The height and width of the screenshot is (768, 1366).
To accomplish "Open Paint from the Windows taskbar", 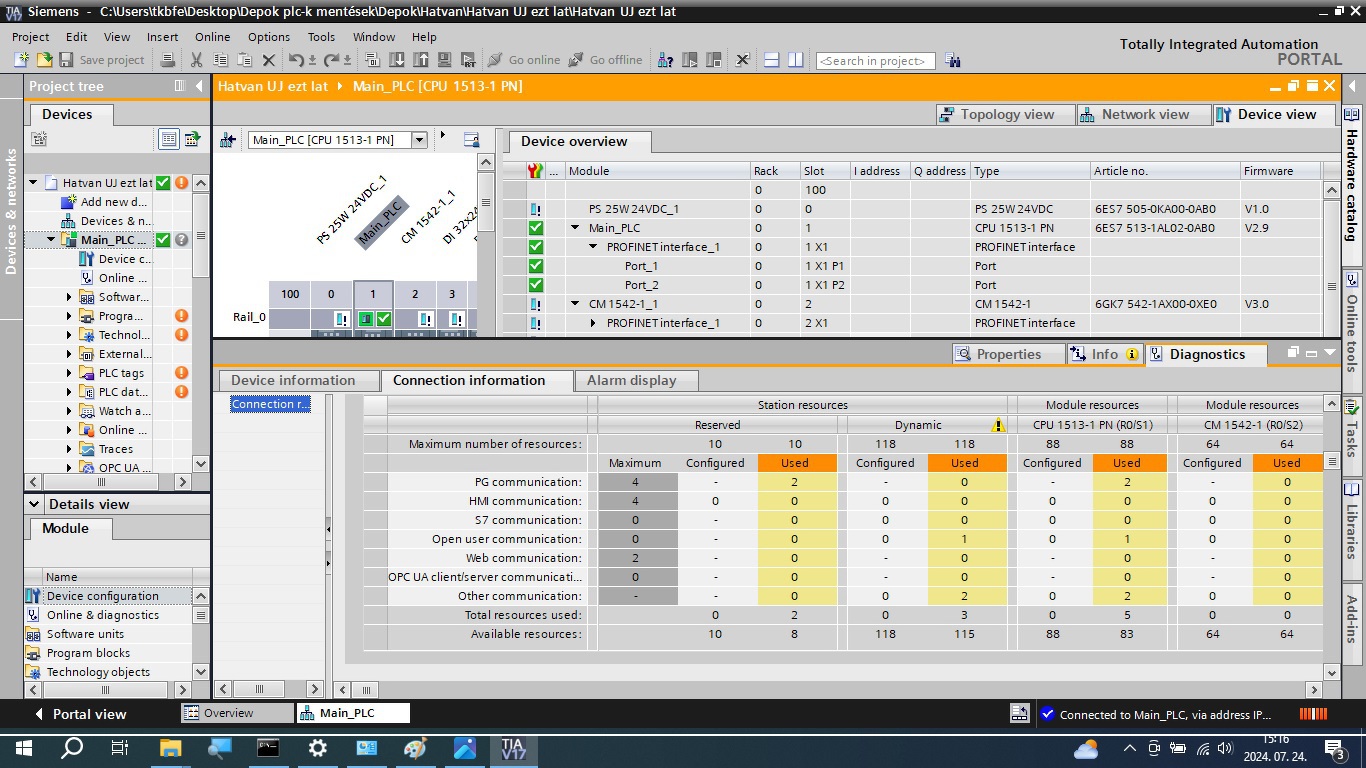I will (415, 747).
